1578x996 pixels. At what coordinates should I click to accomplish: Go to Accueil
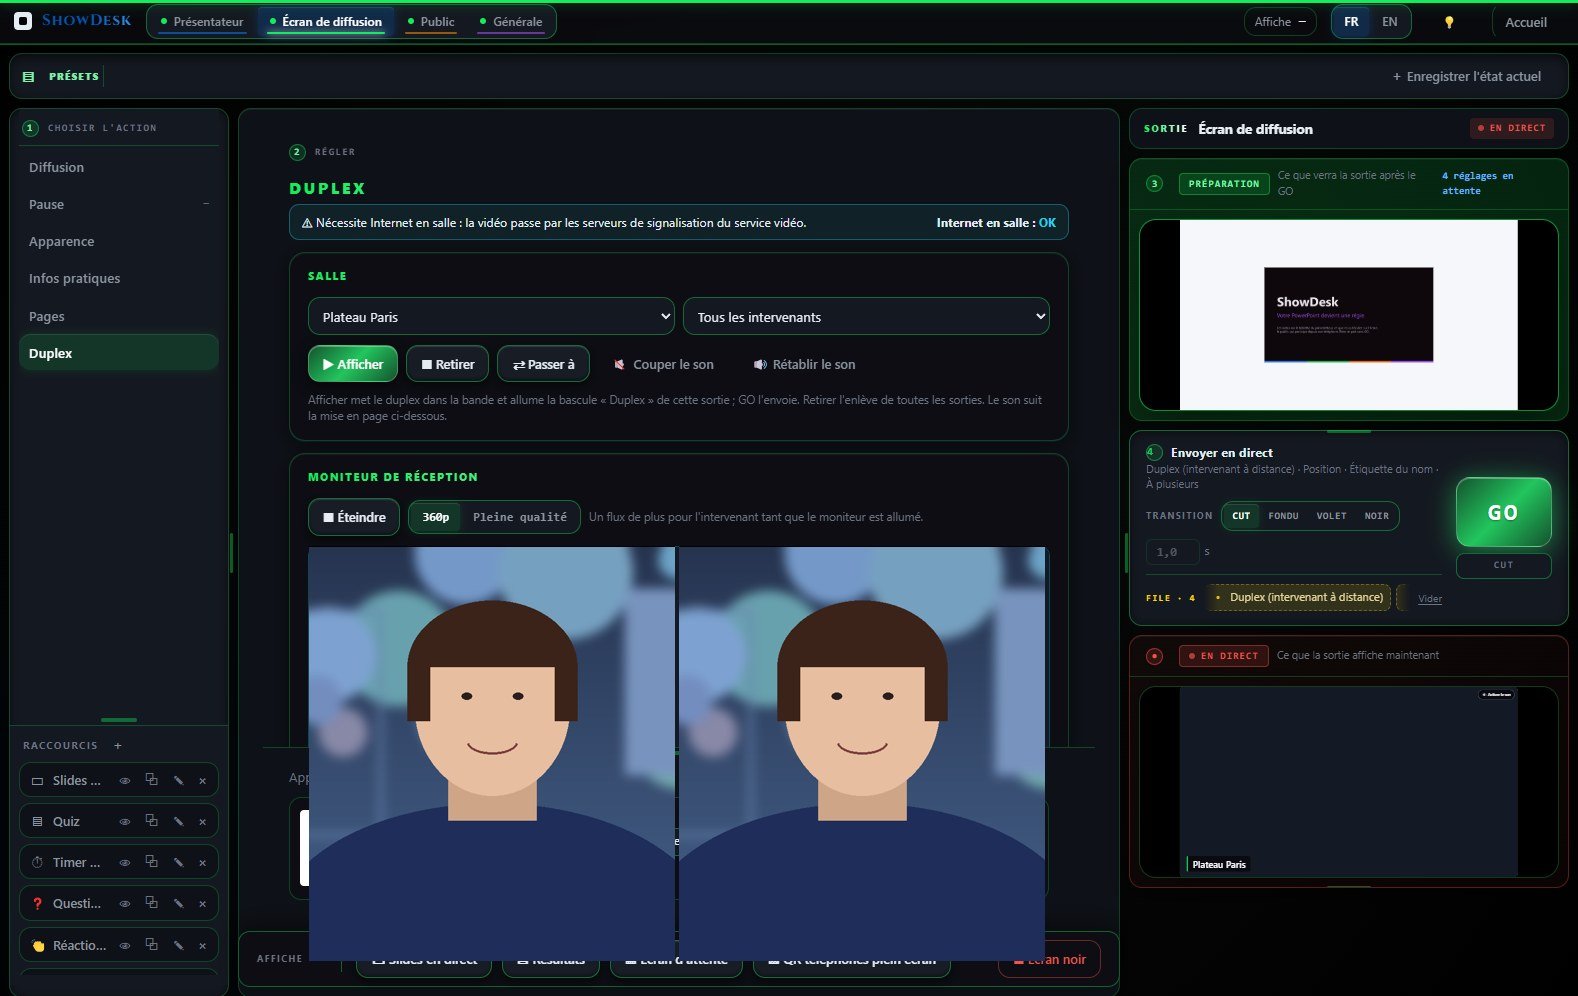1526,22
